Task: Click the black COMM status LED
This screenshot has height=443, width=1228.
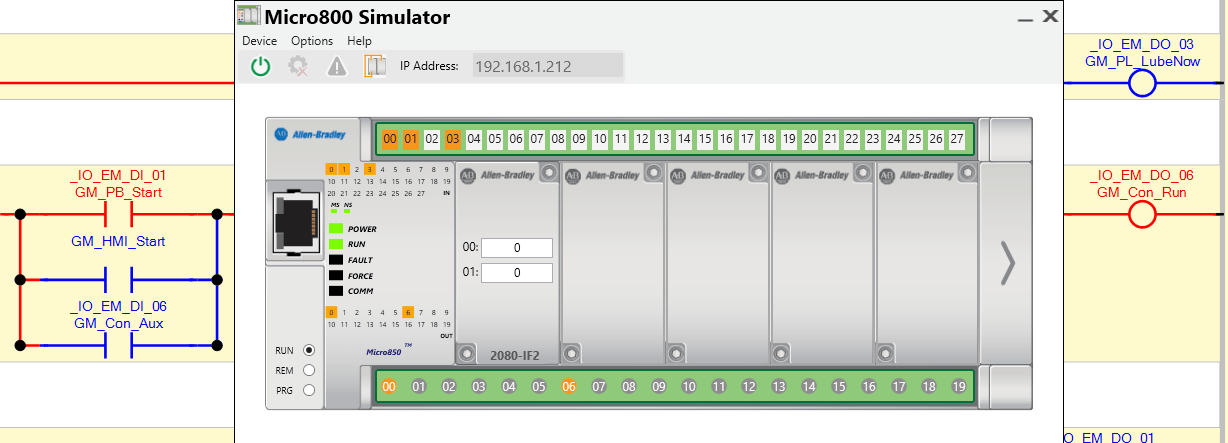Action: coord(336,291)
